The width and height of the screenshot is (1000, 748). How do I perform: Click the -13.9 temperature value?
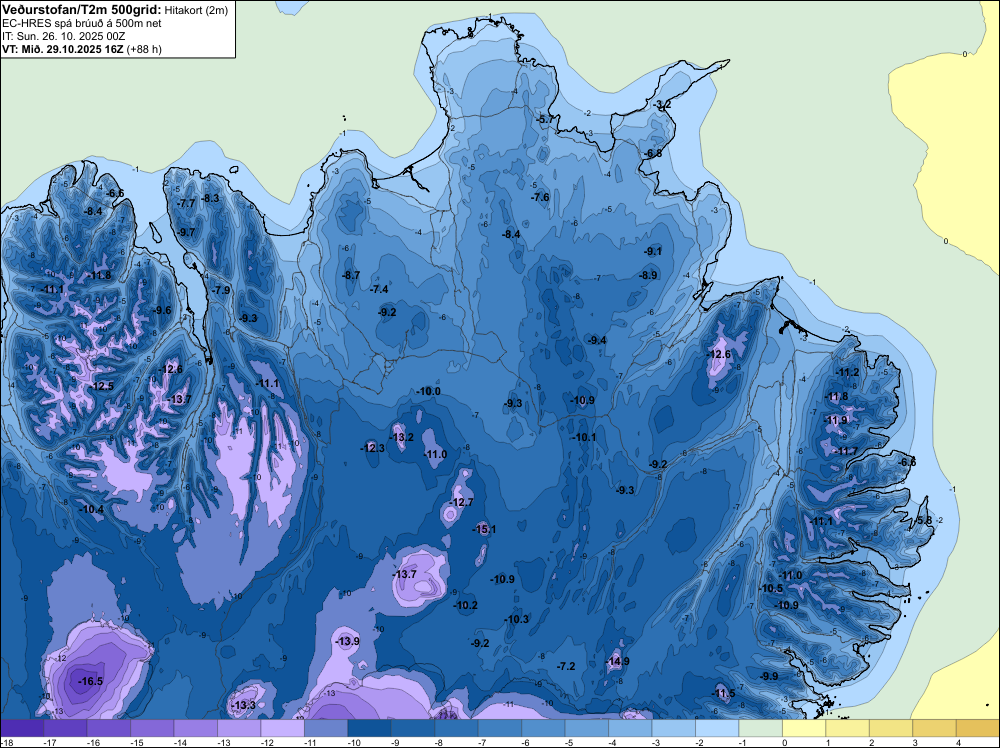(348, 641)
